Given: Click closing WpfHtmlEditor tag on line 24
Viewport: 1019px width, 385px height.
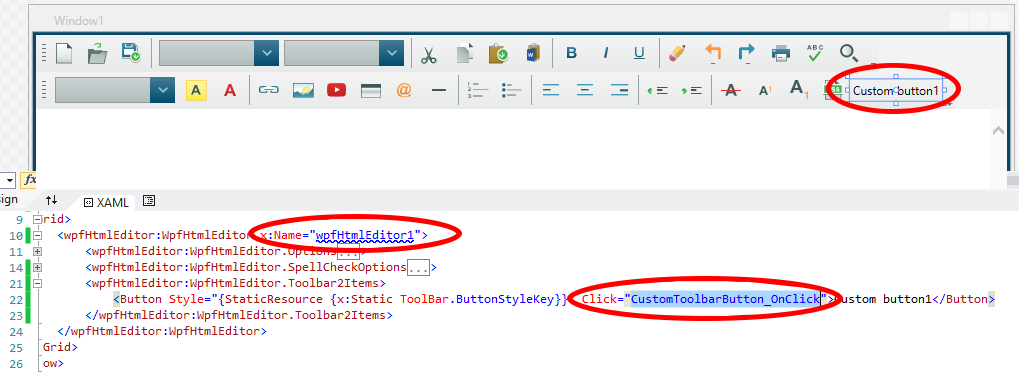Looking at the screenshot, I should coord(162,331).
